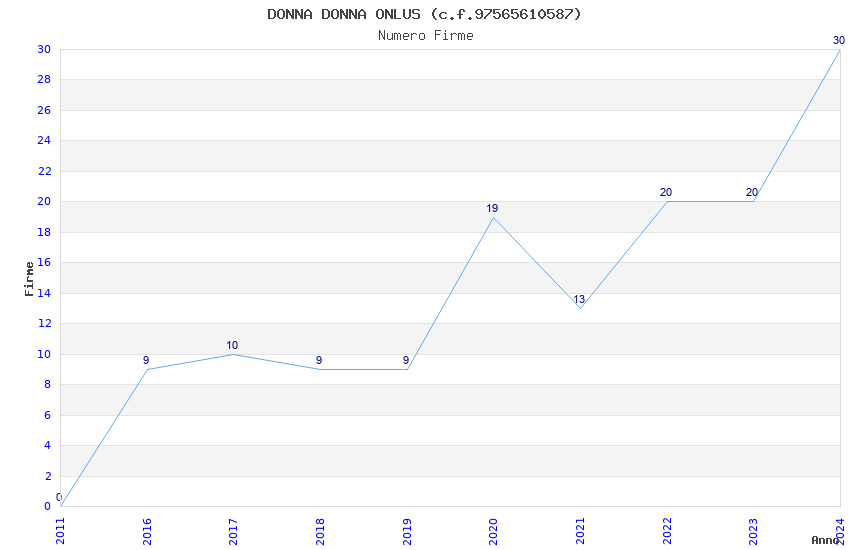Select the y-axis tick label 14
Viewport: 850px width, 550px height.
click(x=44, y=293)
